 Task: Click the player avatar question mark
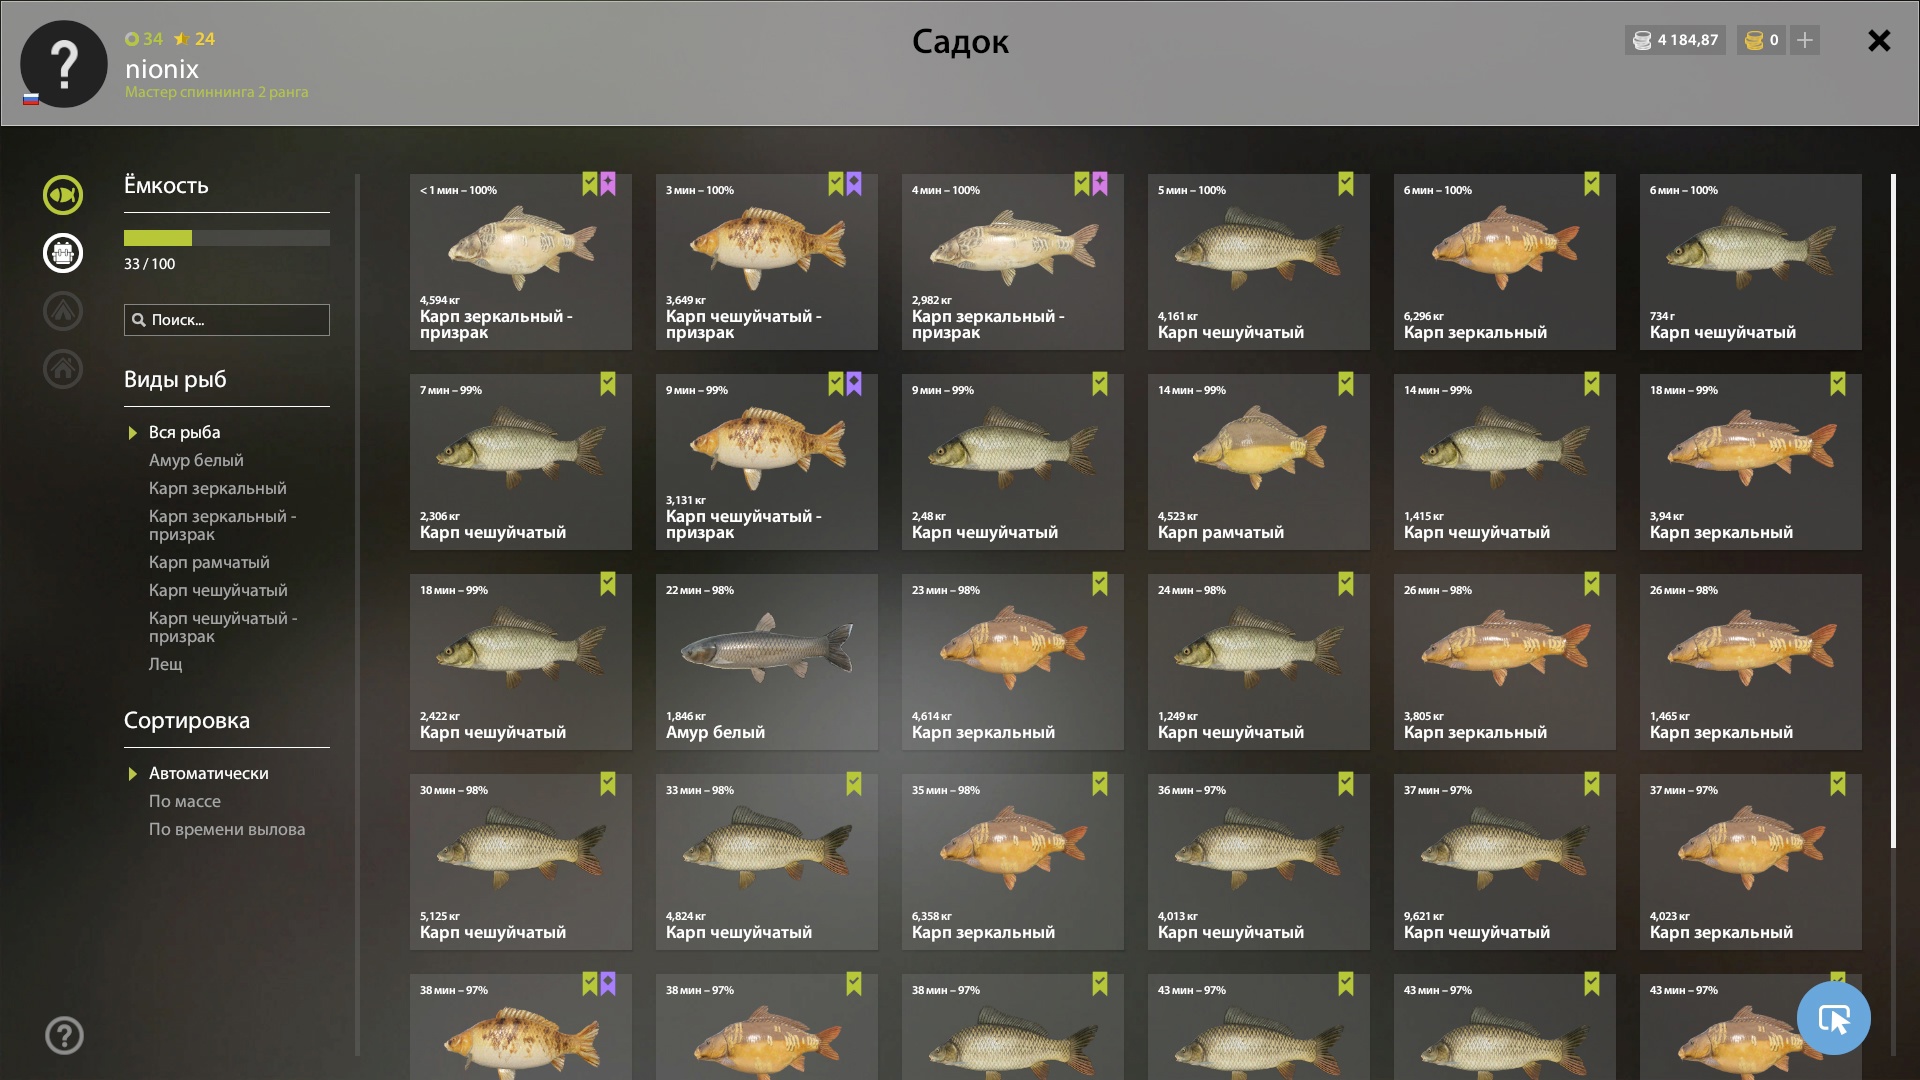point(64,64)
